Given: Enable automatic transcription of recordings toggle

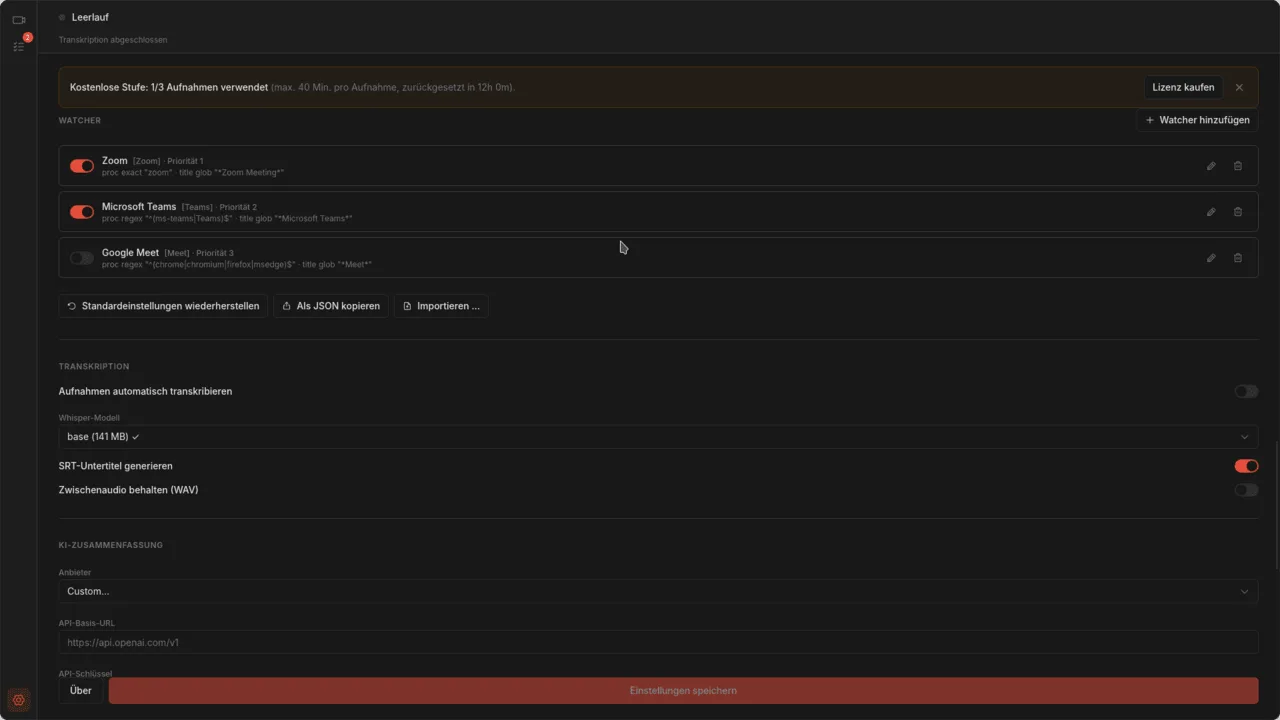Looking at the screenshot, I should 1246,391.
